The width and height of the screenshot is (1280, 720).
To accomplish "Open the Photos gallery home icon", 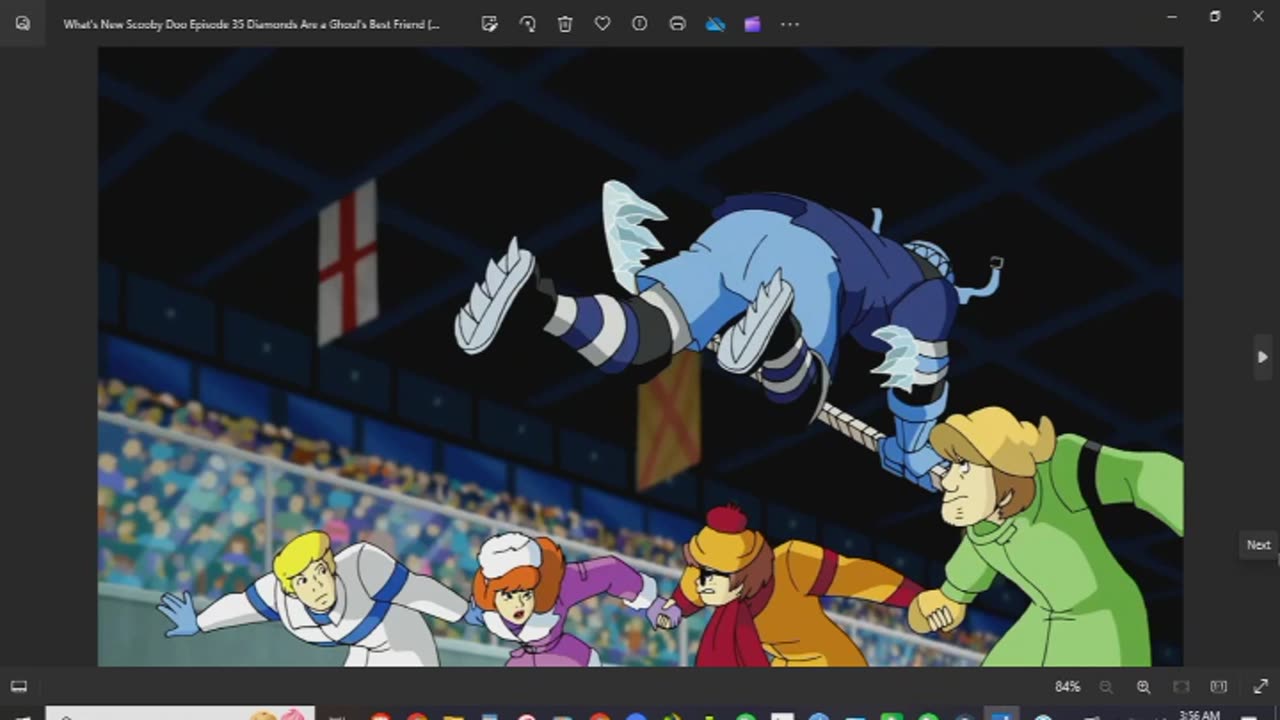I will (x=23, y=23).
